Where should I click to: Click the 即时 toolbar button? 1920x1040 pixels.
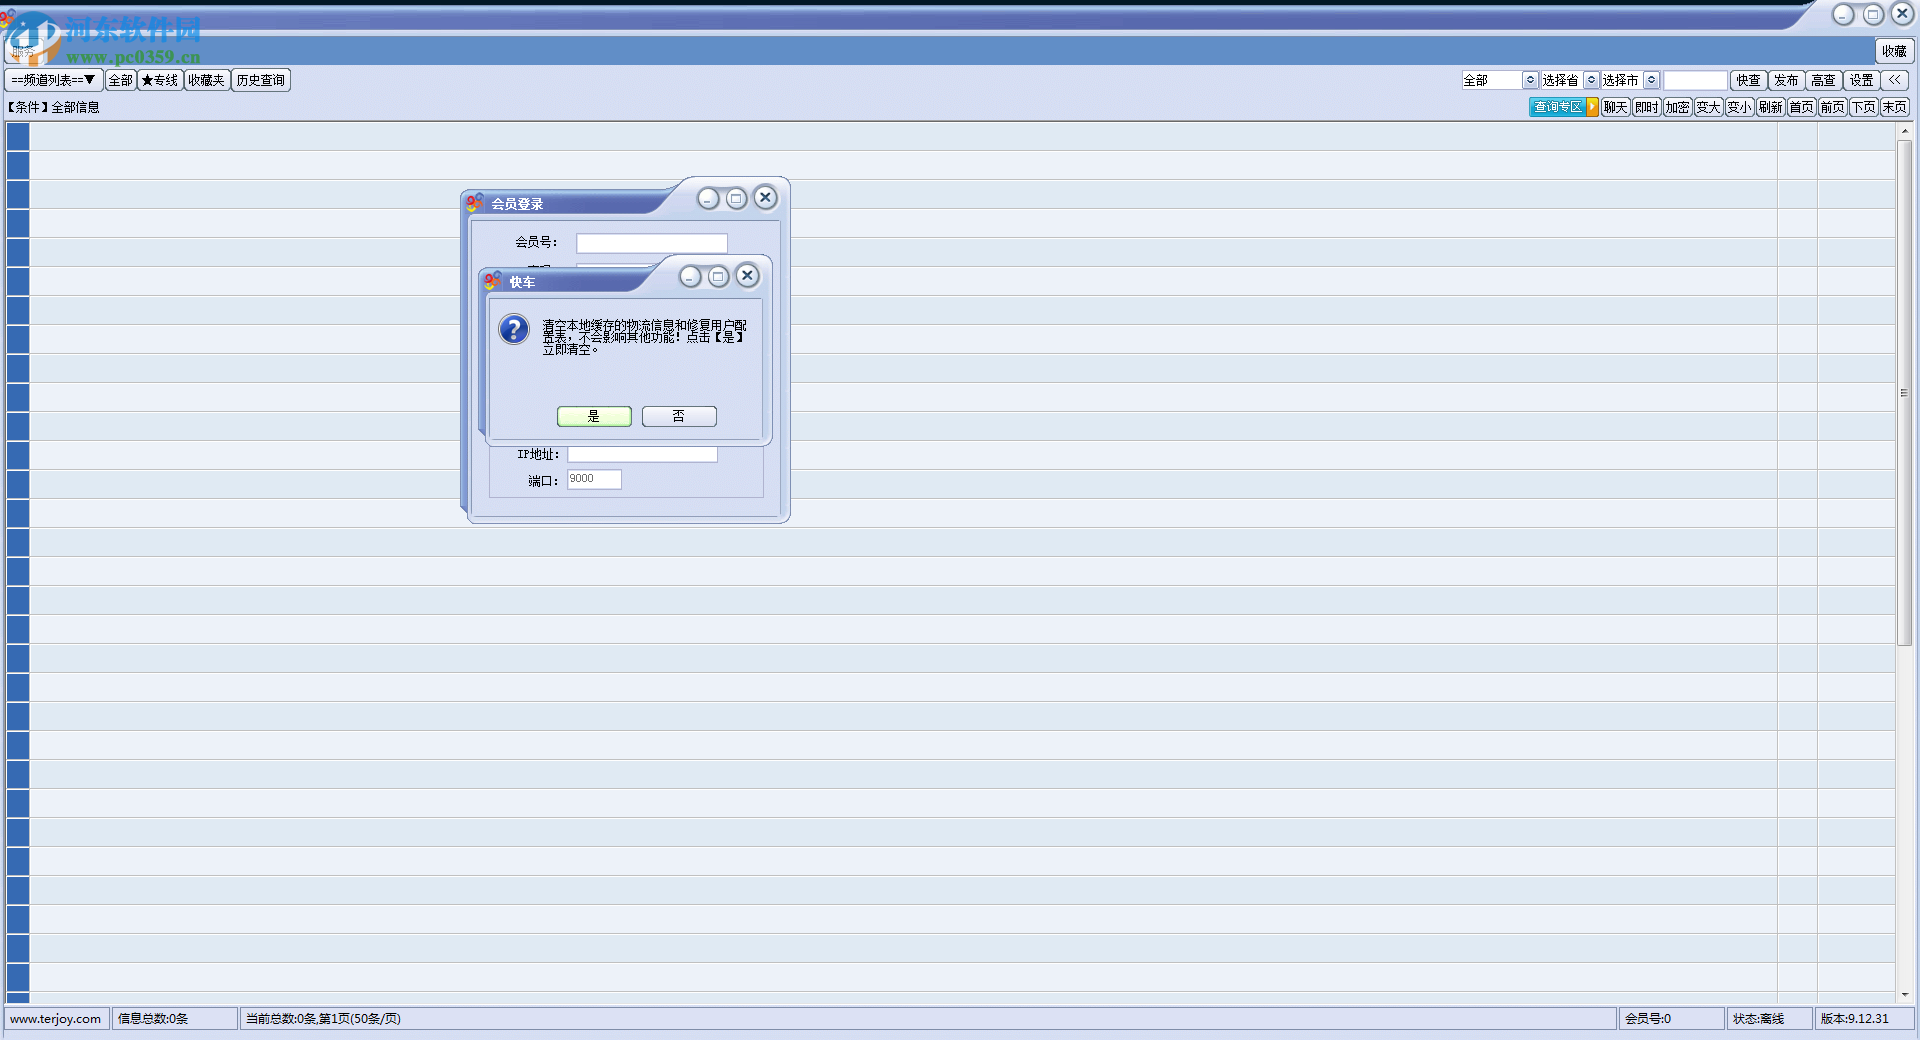click(1647, 107)
